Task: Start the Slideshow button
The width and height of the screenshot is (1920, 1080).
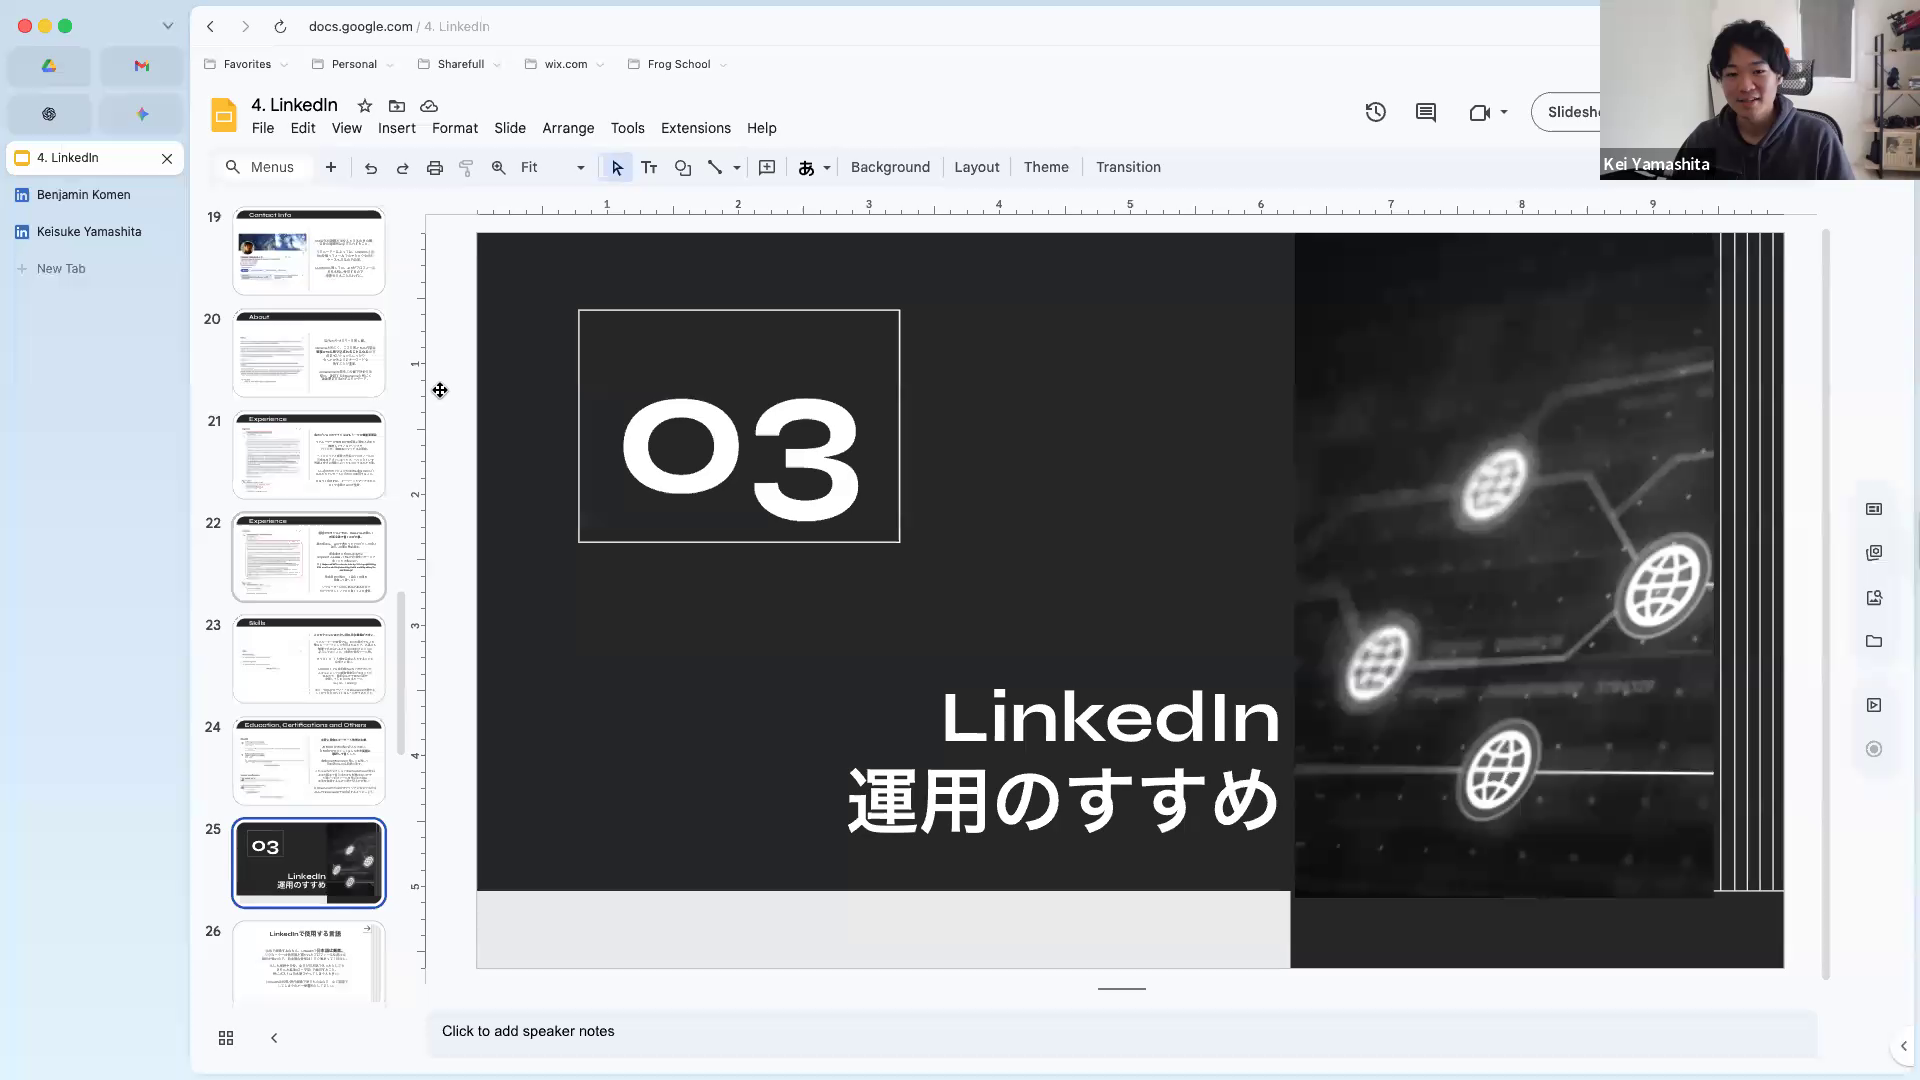Action: click(x=1567, y=112)
